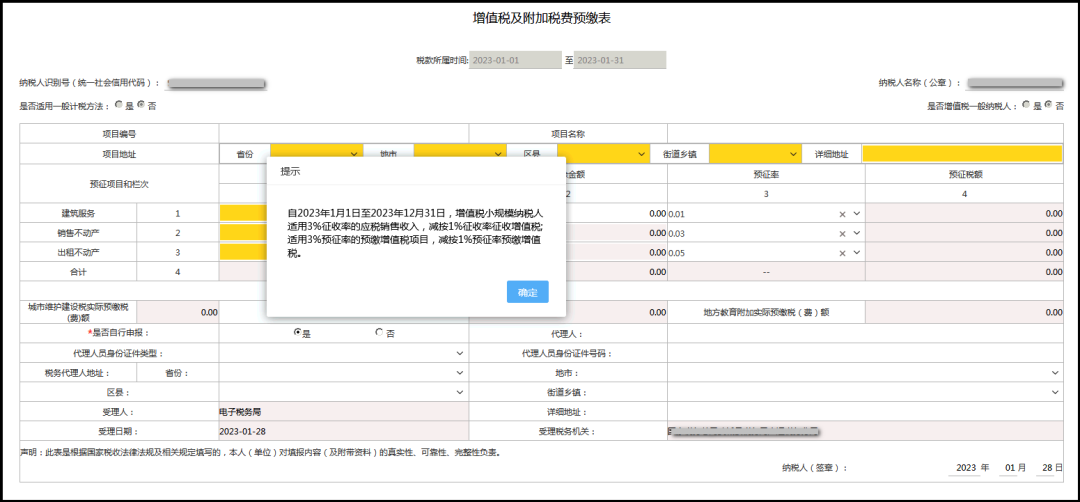1080x502 pixels.
Task: Click the 预征率 column header
Action: (x=767, y=174)
